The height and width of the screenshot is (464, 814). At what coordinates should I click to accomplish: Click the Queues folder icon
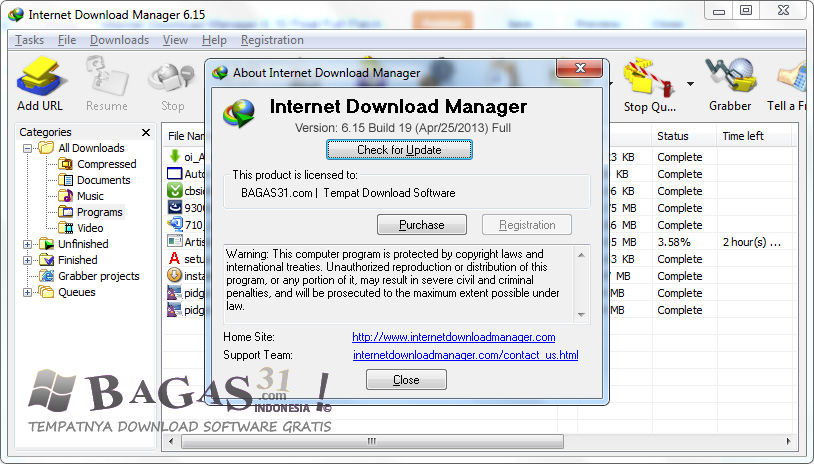point(46,292)
